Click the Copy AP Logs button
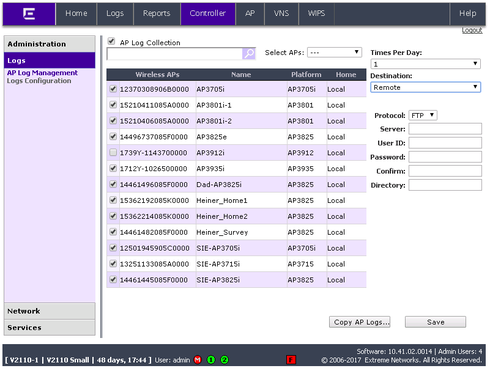Viewport: 490px width, 371px height. click(x=360, y=322)
